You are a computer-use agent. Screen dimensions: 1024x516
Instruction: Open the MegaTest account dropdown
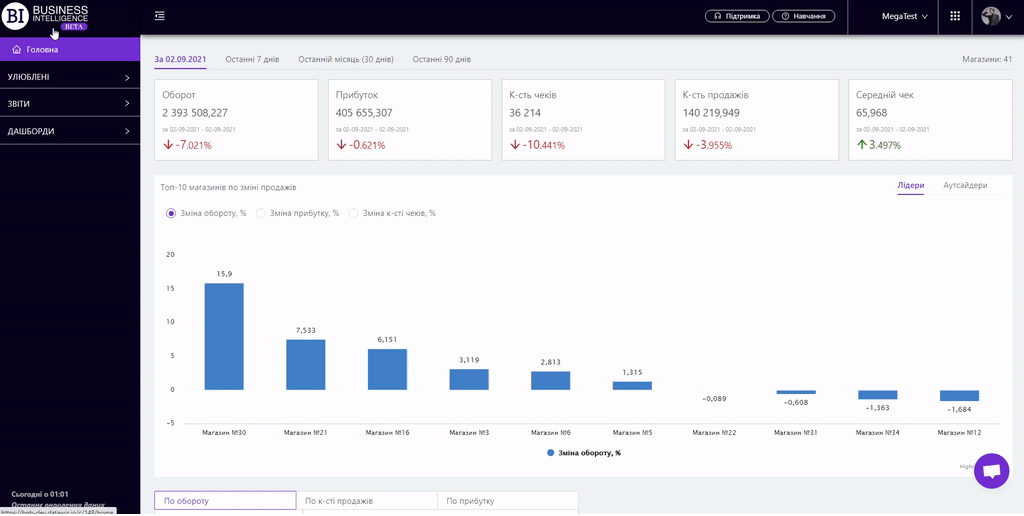click(x=904, y=17)
